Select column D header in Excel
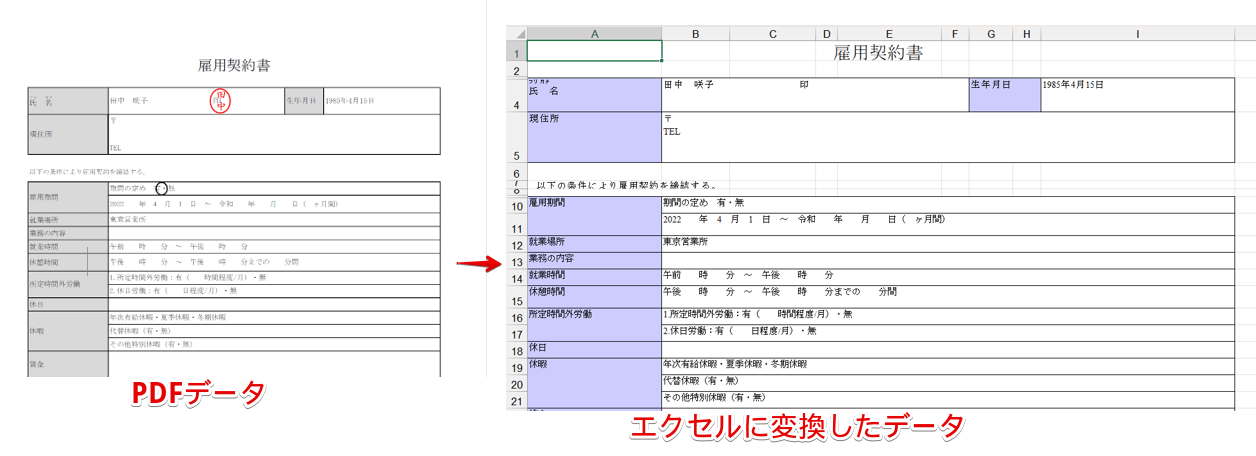Screen dimensions: 1256x456 click(827, 33)
